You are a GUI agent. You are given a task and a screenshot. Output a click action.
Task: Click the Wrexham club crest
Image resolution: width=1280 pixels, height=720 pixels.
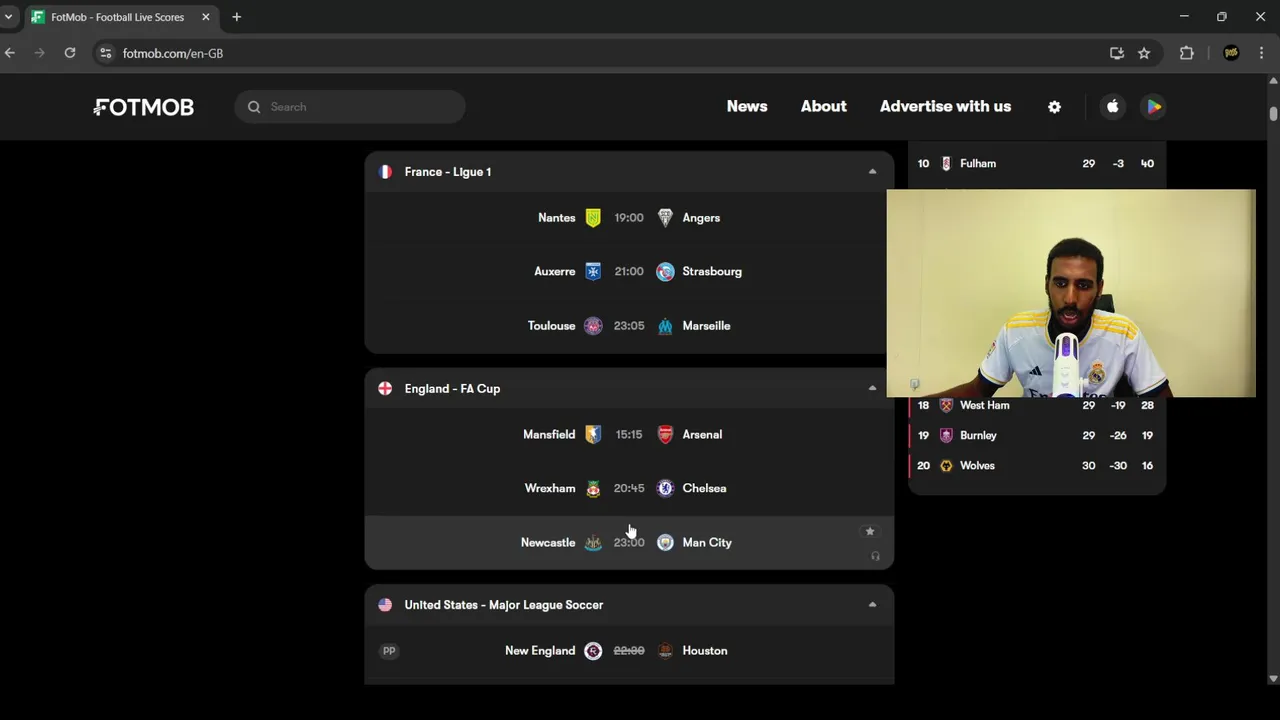593,489
